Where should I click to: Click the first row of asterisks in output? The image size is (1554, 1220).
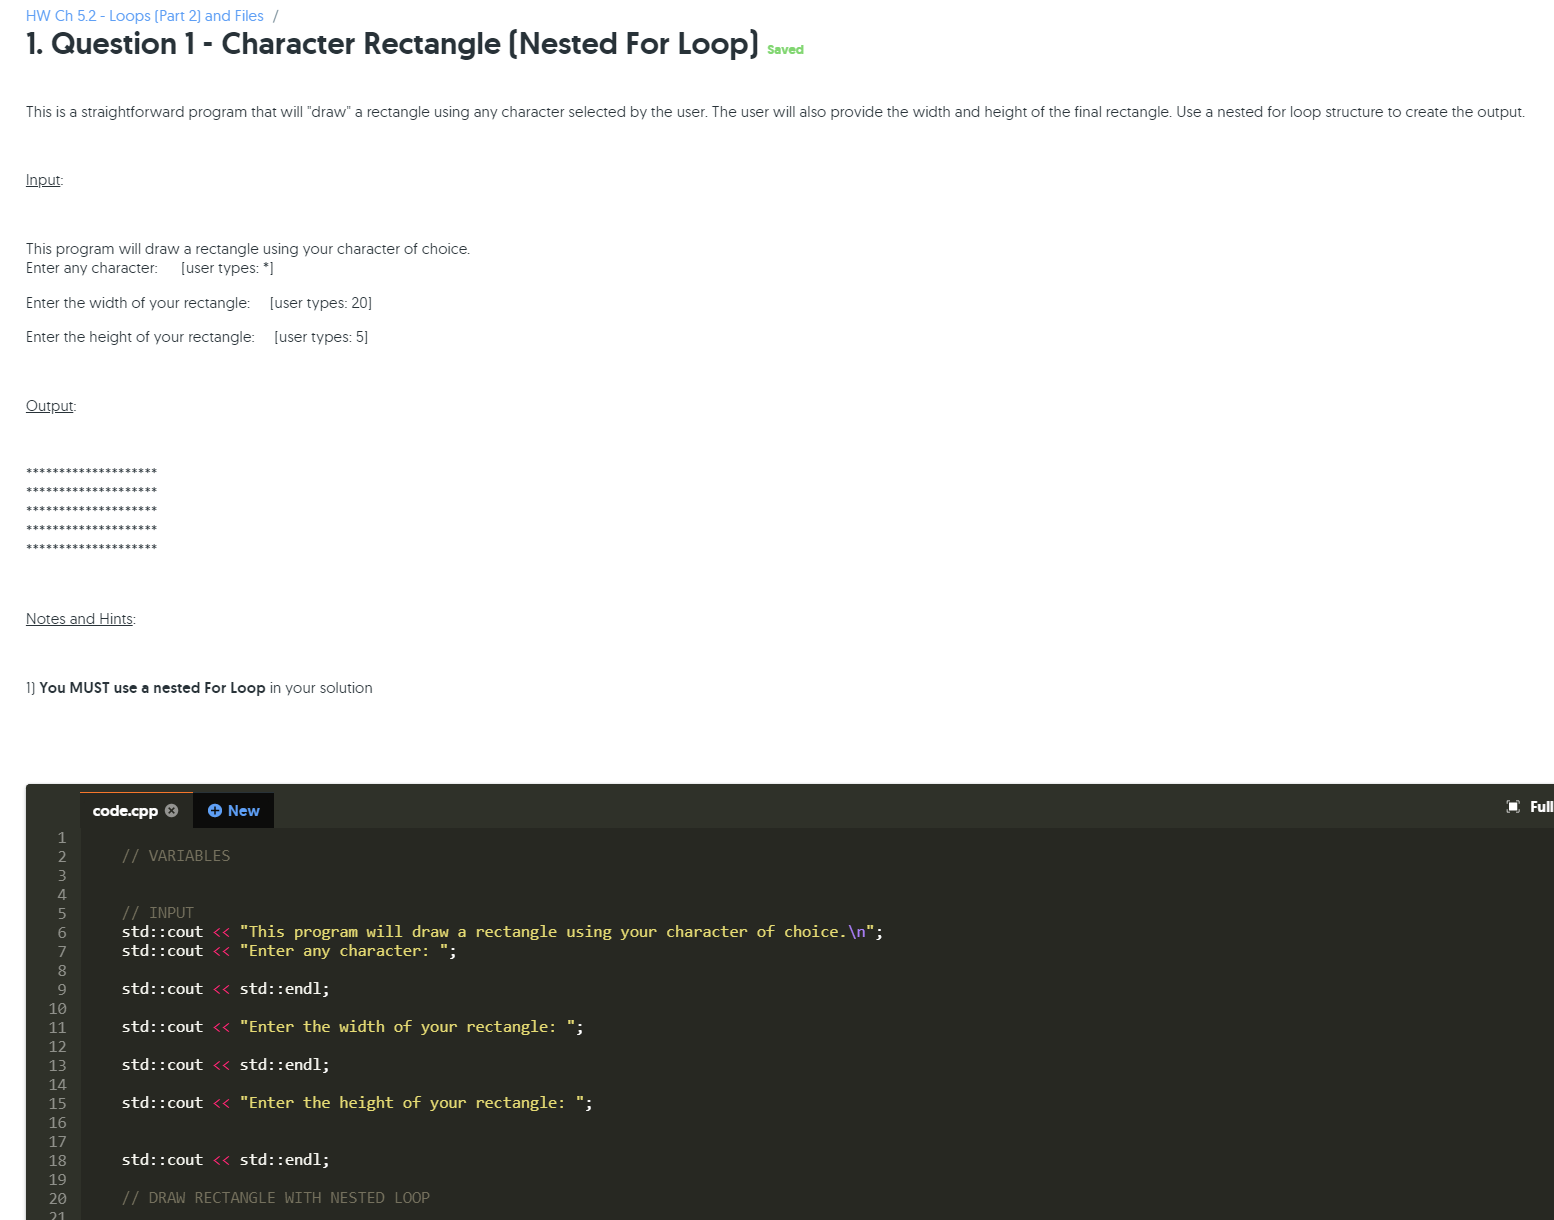point(92,472)
